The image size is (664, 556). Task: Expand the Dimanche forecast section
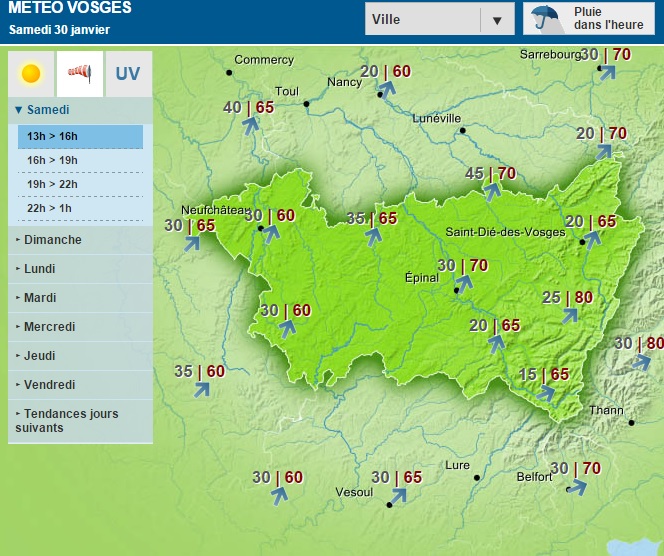52,240
